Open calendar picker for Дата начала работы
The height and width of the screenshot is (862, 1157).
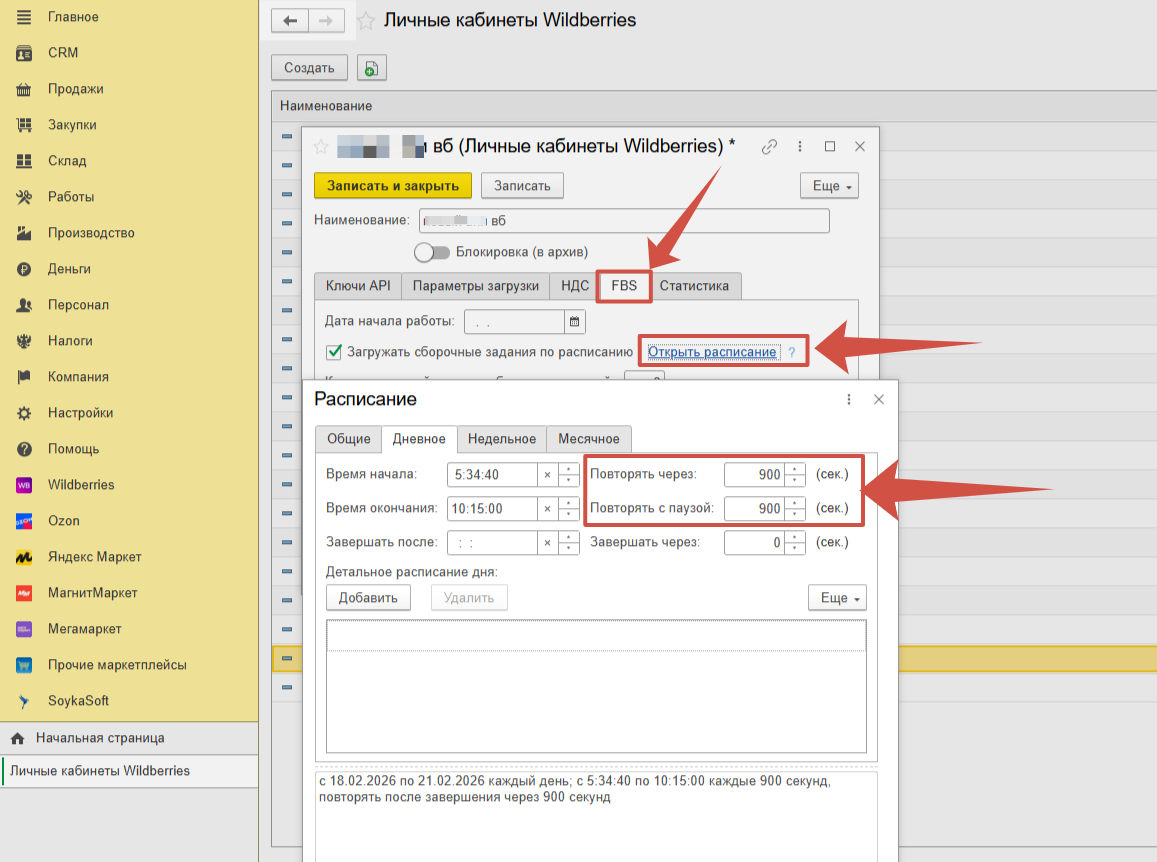[575, 322]
